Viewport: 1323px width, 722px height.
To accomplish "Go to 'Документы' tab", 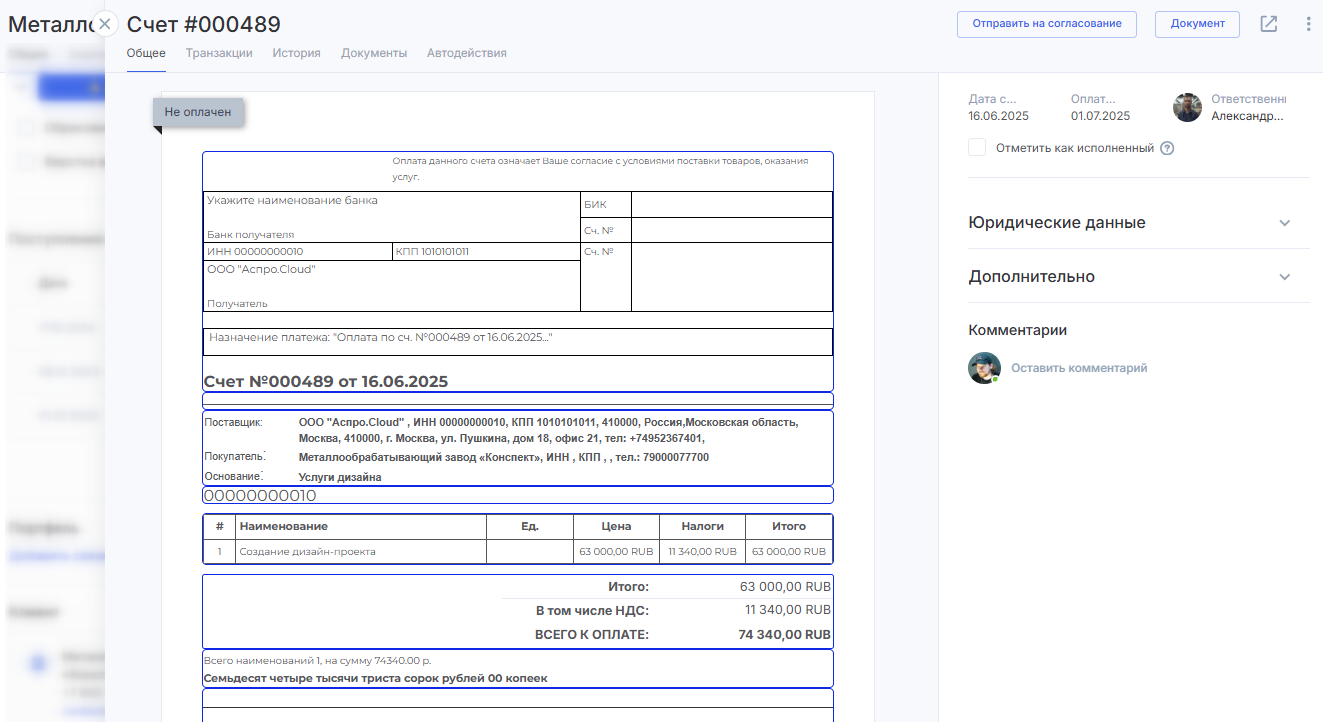I will point(374,53).
